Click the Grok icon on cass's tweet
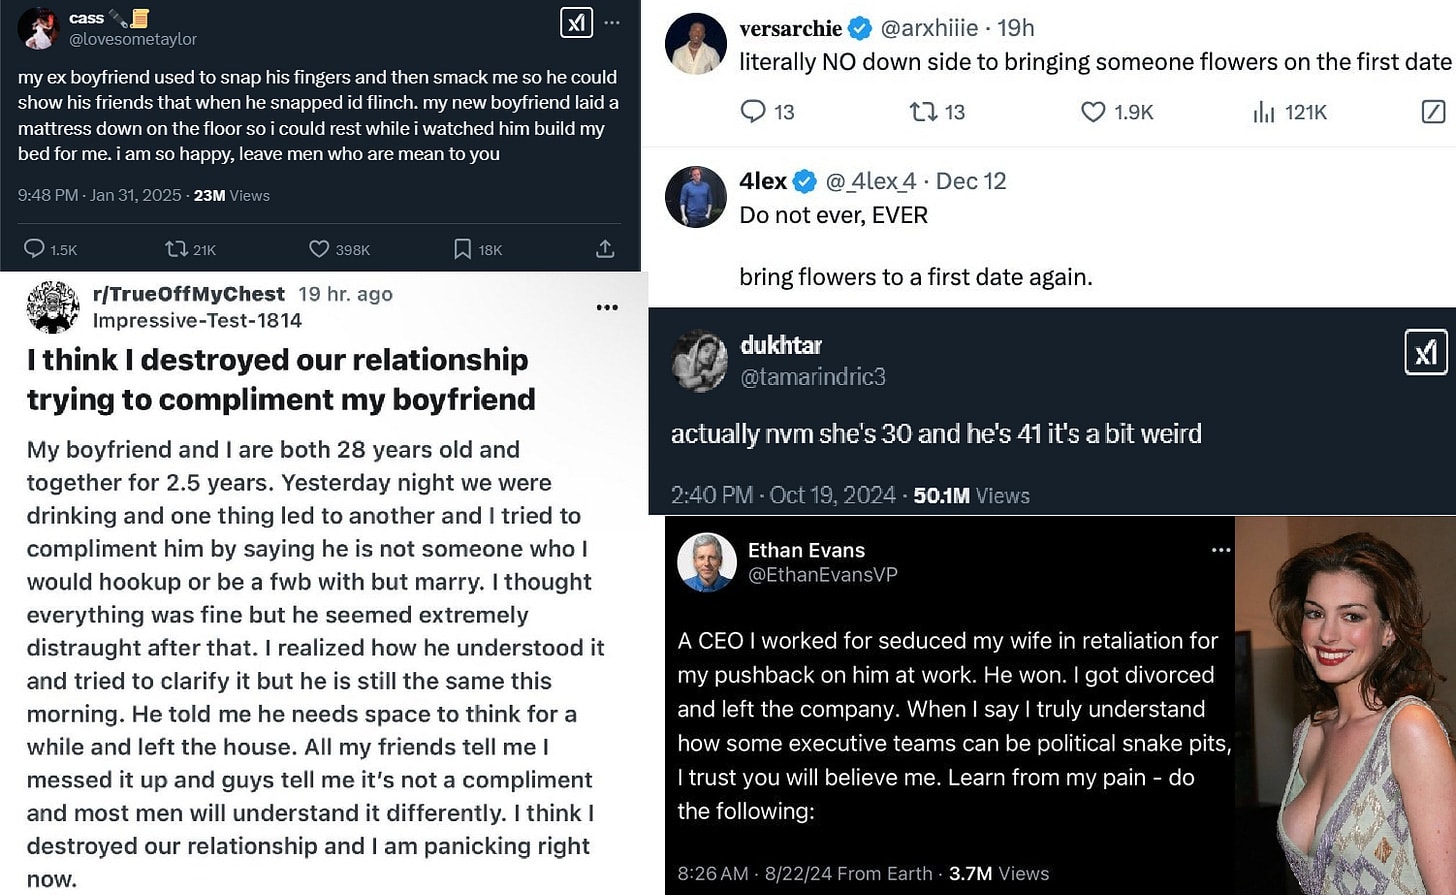 tap(577, 23)
